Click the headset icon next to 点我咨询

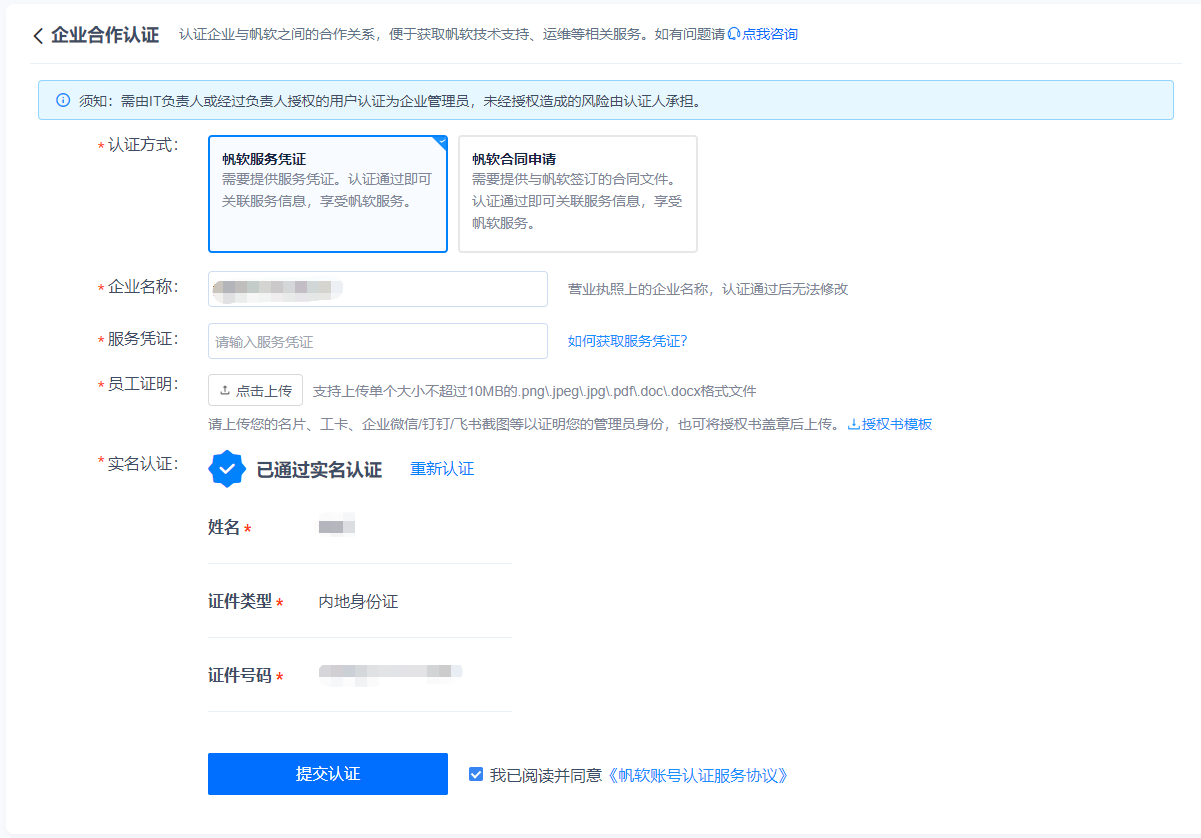click(x=734, y=34)
